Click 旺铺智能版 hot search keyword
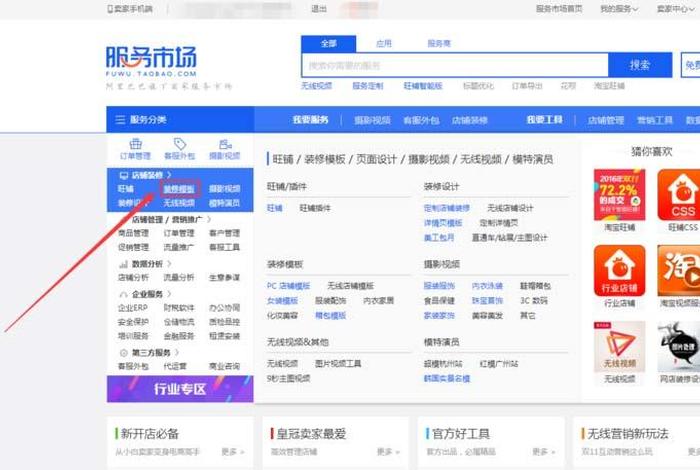700x470 pixels. point(423,86)
